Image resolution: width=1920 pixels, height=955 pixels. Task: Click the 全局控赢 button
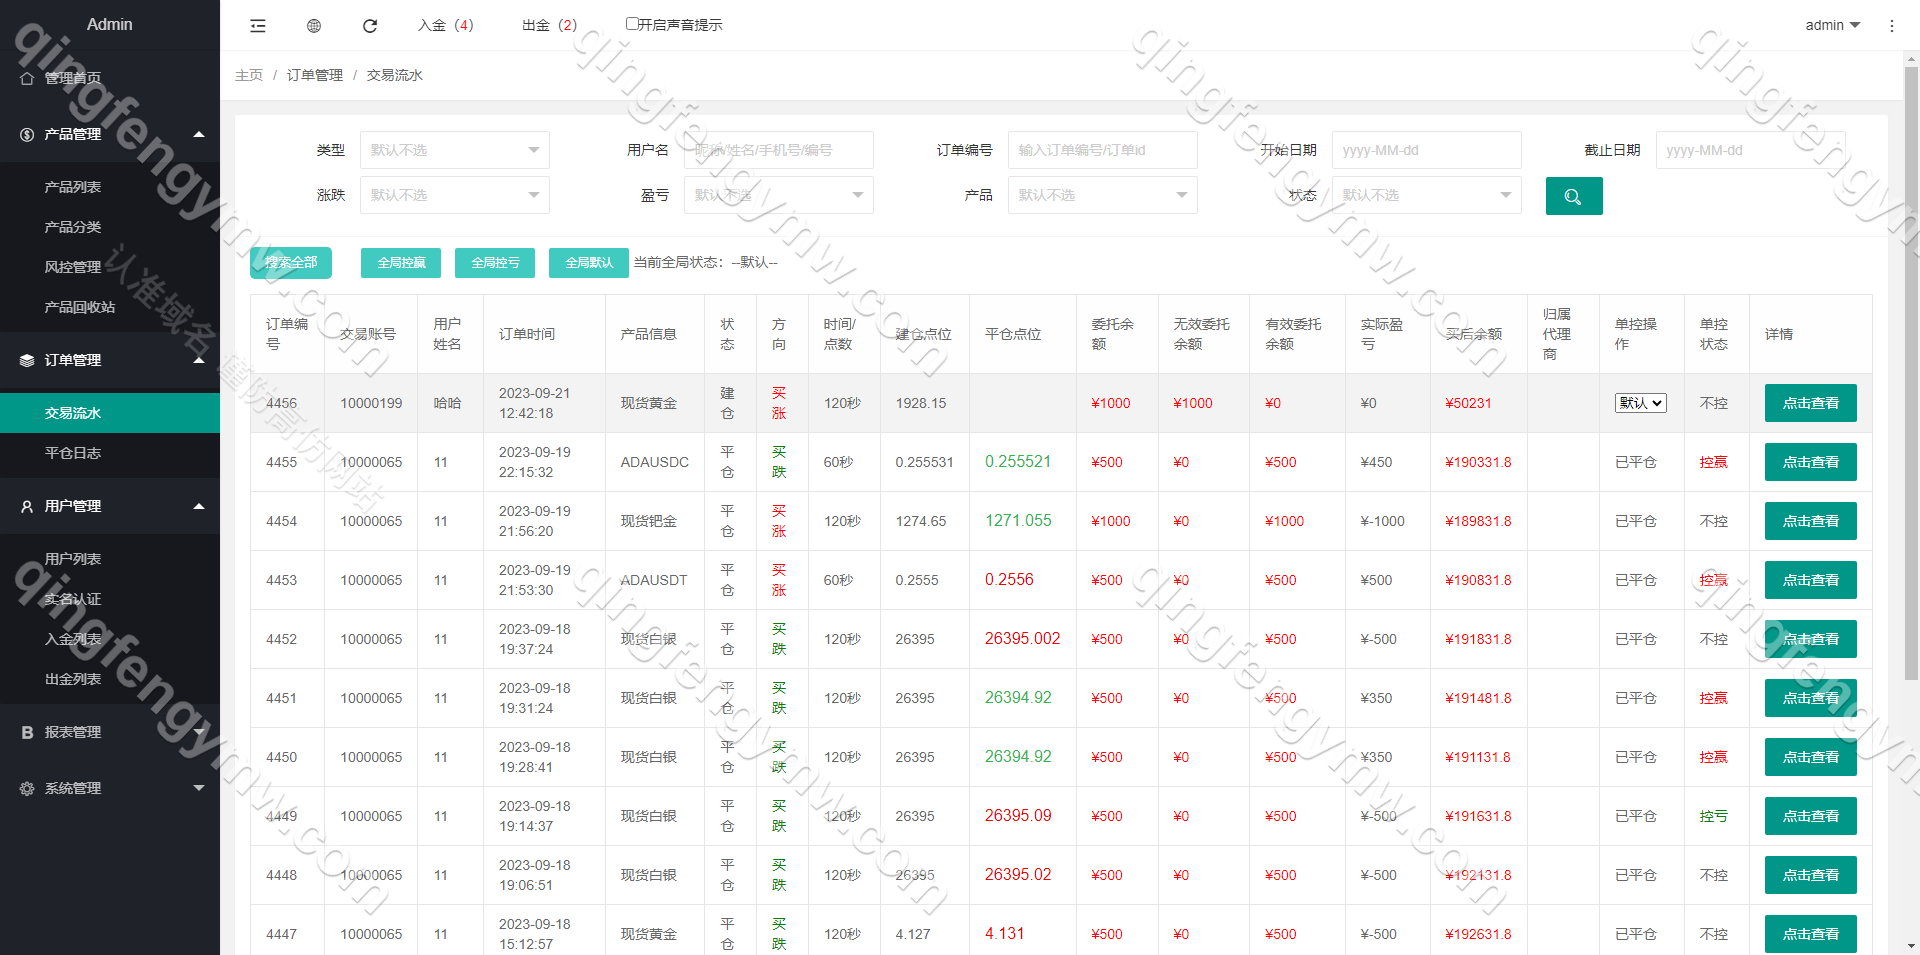coord(401,263)
